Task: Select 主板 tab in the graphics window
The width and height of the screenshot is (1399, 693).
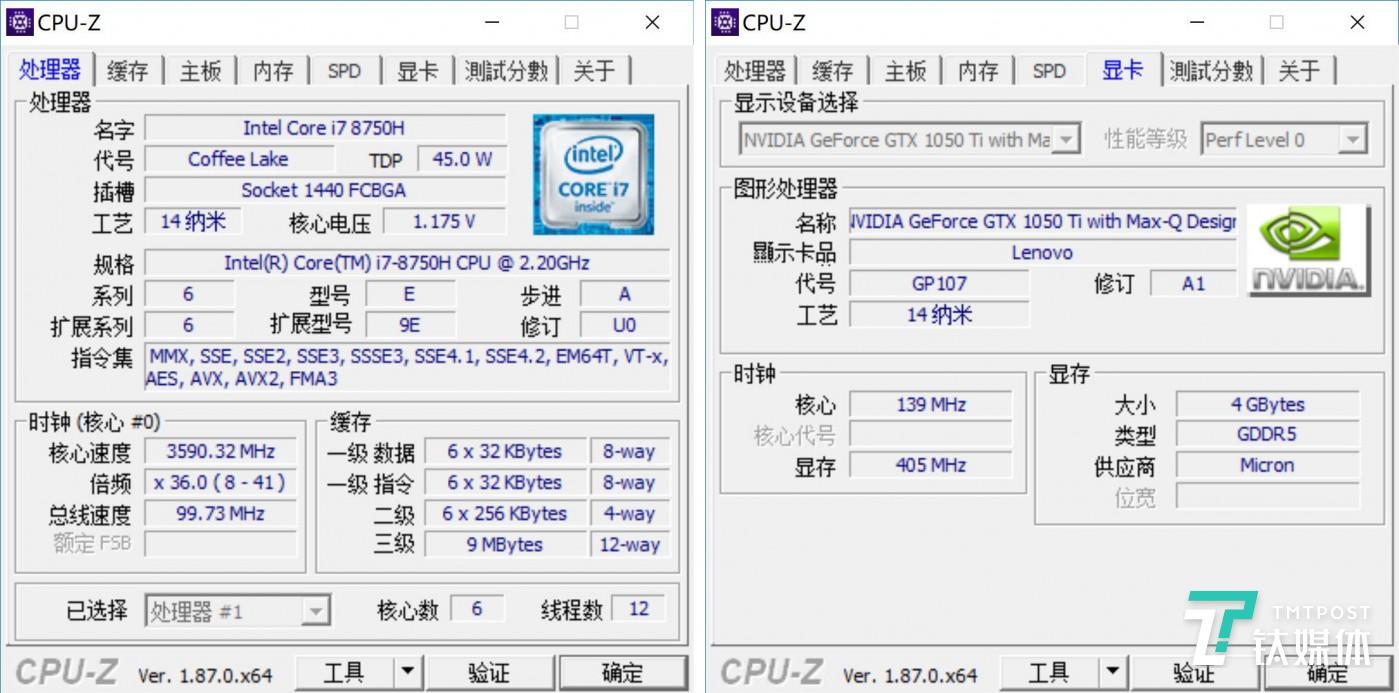Action: (905, 71)
